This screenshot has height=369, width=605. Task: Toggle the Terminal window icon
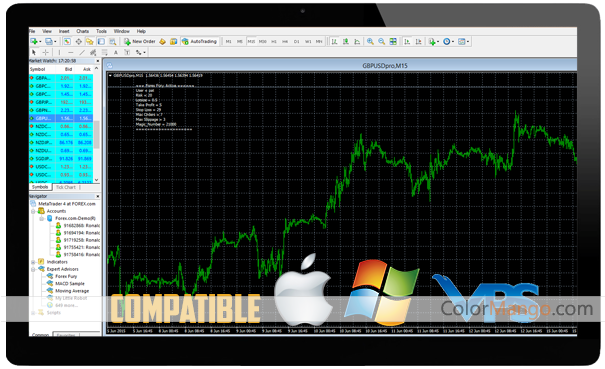coord(101,41)
